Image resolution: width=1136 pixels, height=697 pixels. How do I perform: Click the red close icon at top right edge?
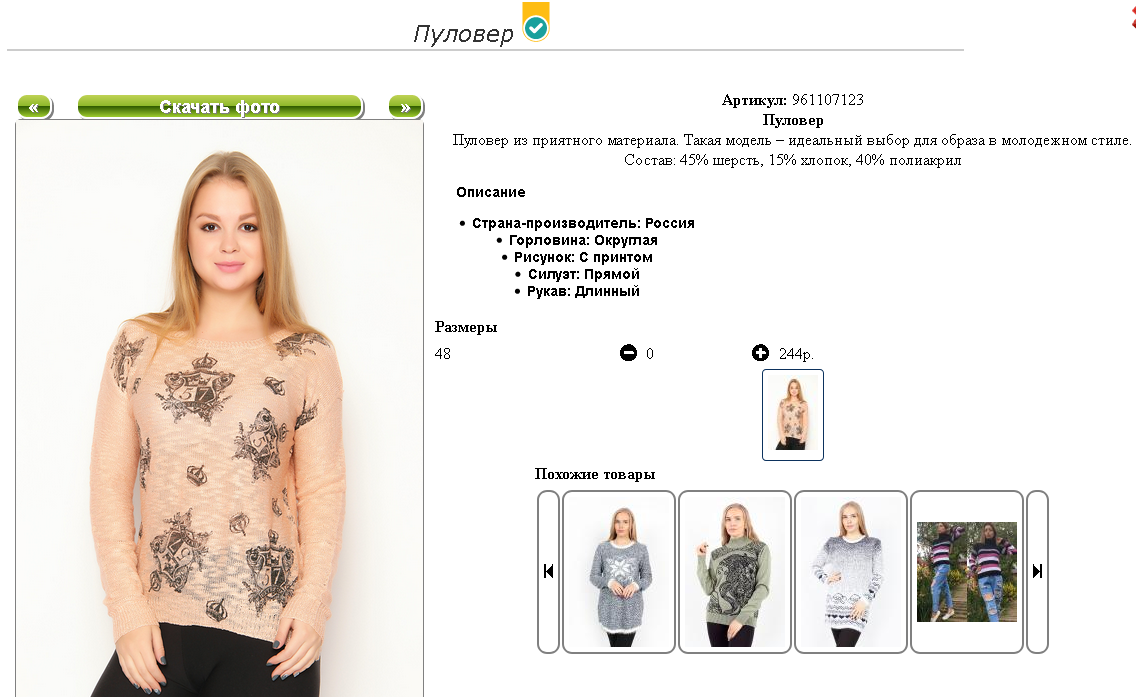coord(1133,16)
